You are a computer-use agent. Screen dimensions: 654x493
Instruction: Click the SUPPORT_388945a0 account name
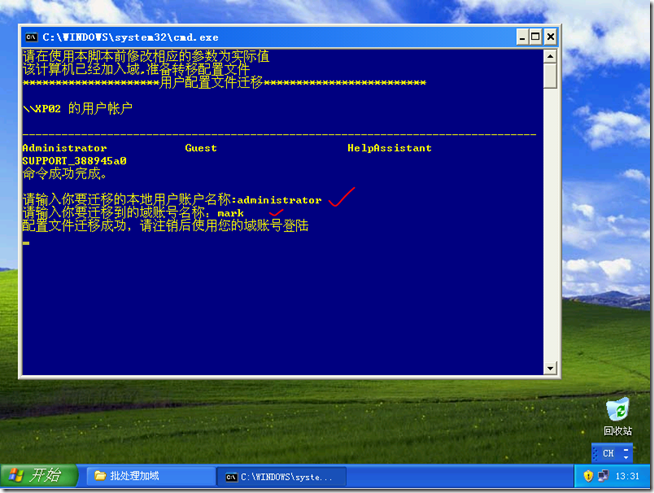tap(74, 161)
